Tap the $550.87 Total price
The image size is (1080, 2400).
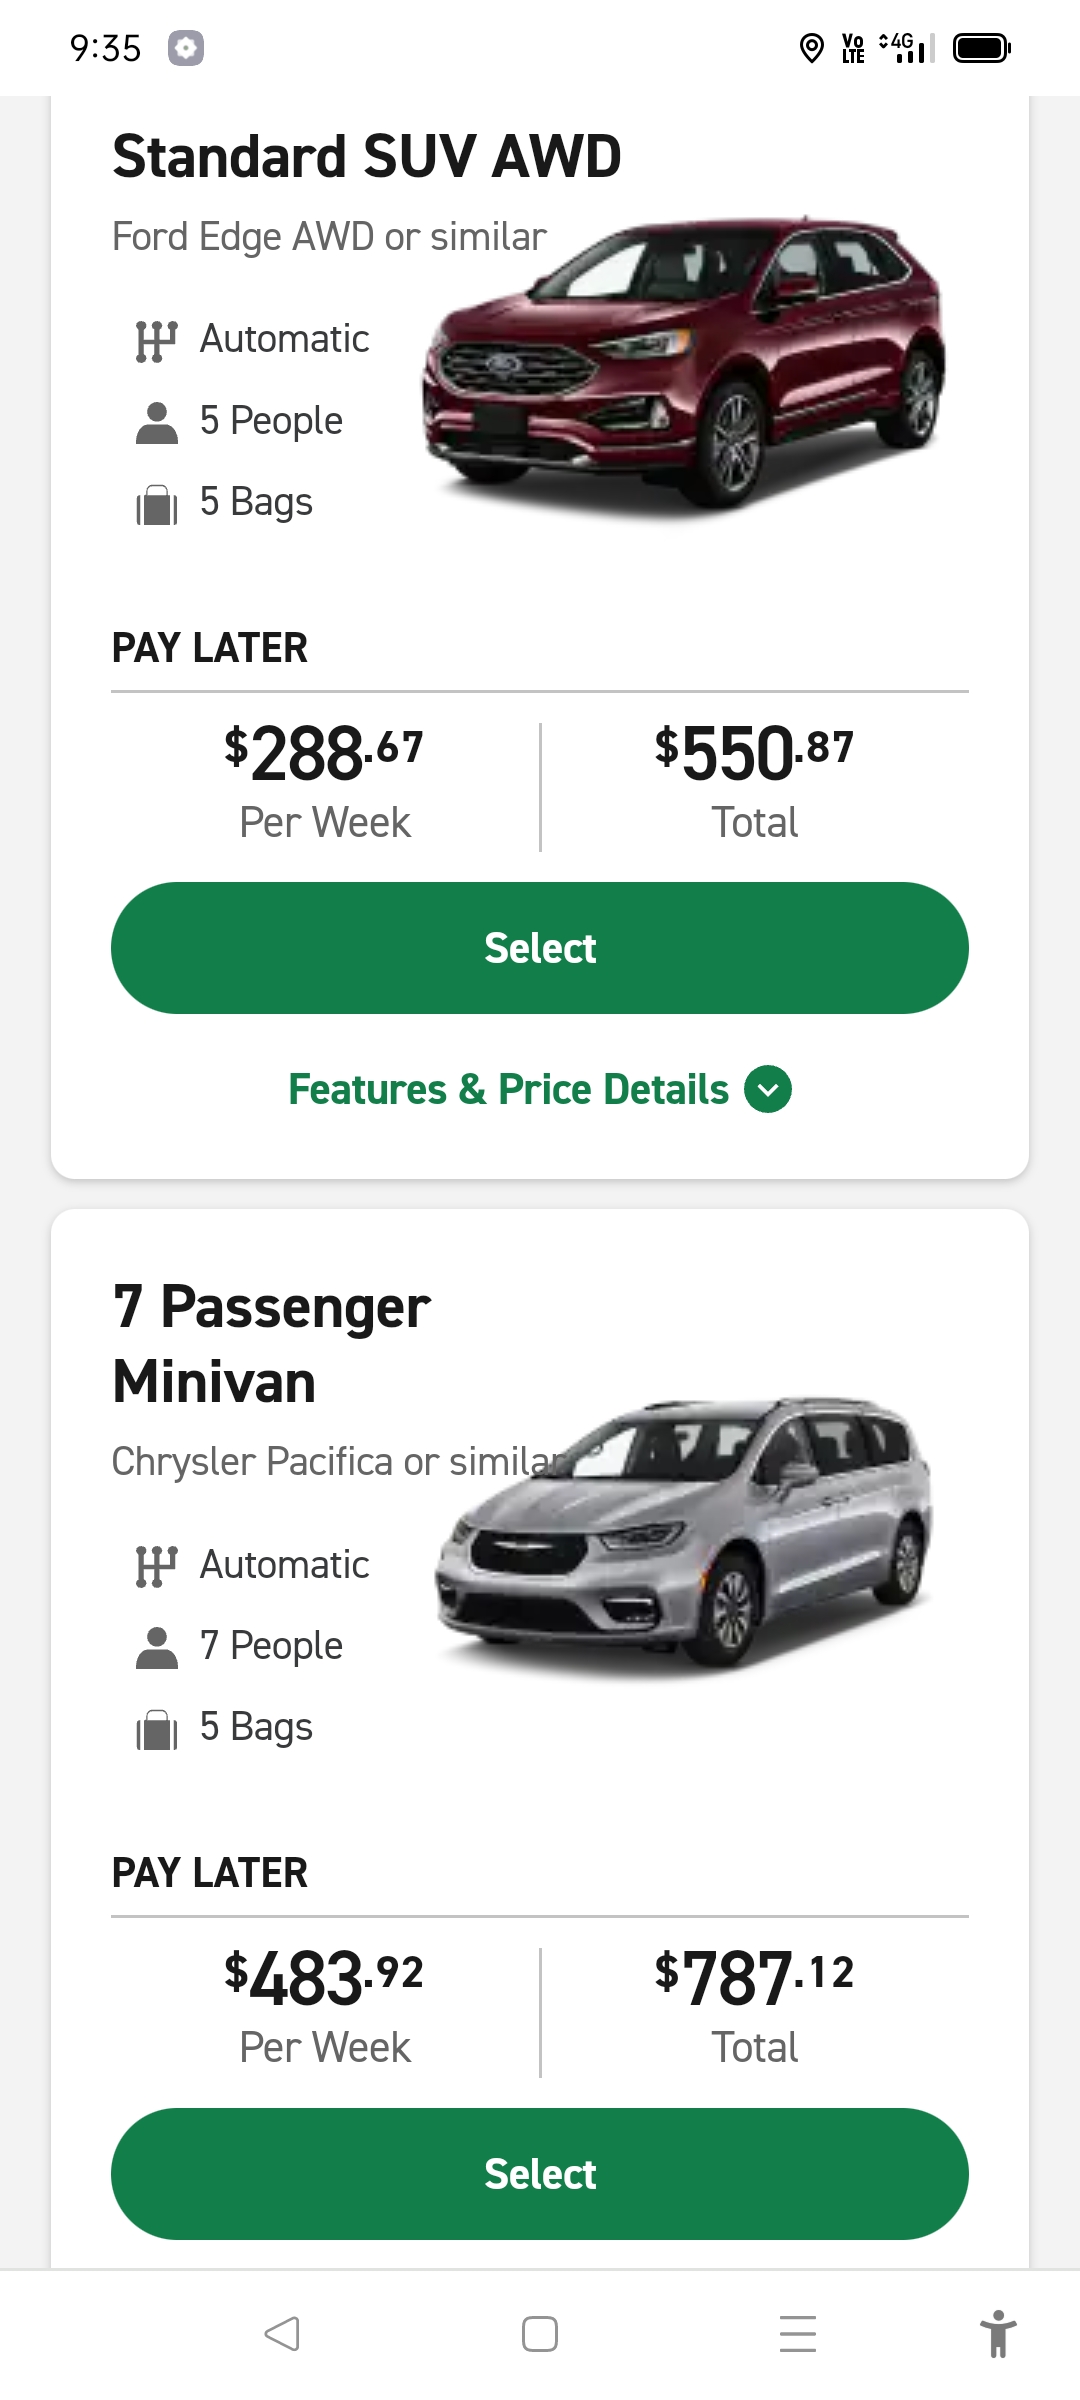pyautogui.click(x=754, y=753)
